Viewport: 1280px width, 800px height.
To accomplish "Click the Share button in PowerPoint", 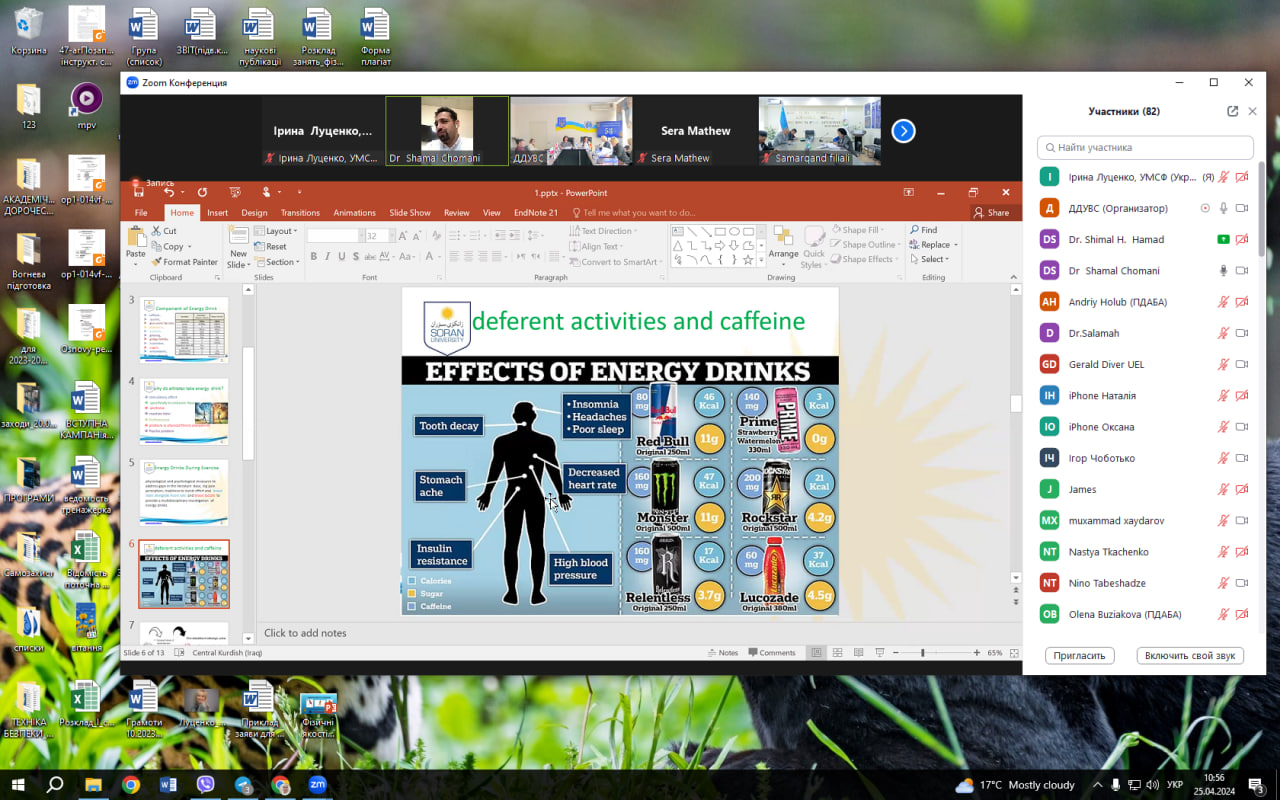I will (x=991, y=212).
